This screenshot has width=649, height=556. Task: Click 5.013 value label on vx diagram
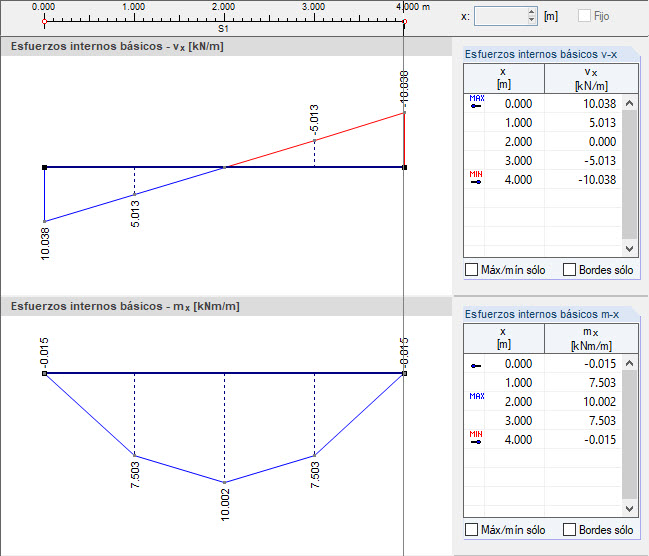click(x=135, y=214)
